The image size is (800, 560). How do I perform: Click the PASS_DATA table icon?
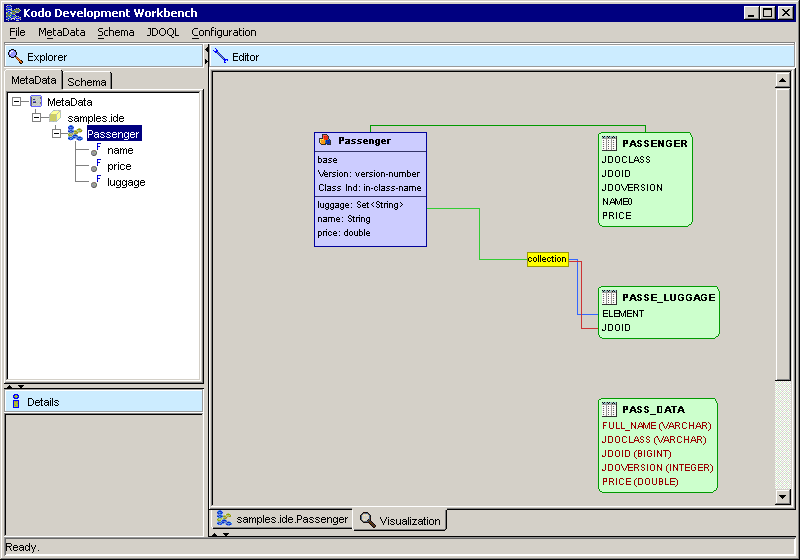(x=609, y=409)
